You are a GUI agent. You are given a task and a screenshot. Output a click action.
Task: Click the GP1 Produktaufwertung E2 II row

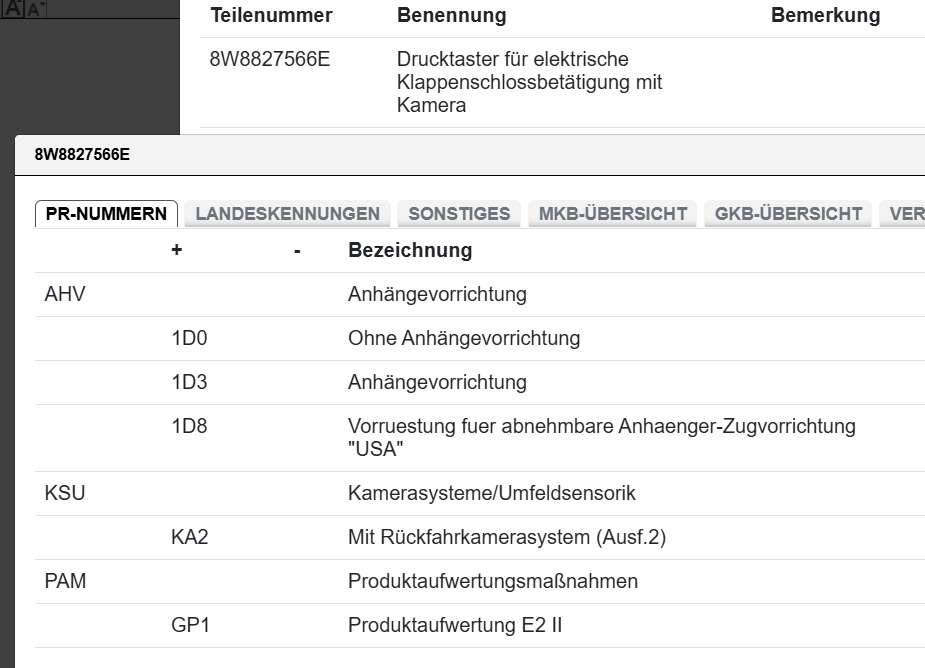tap(454, 626)
